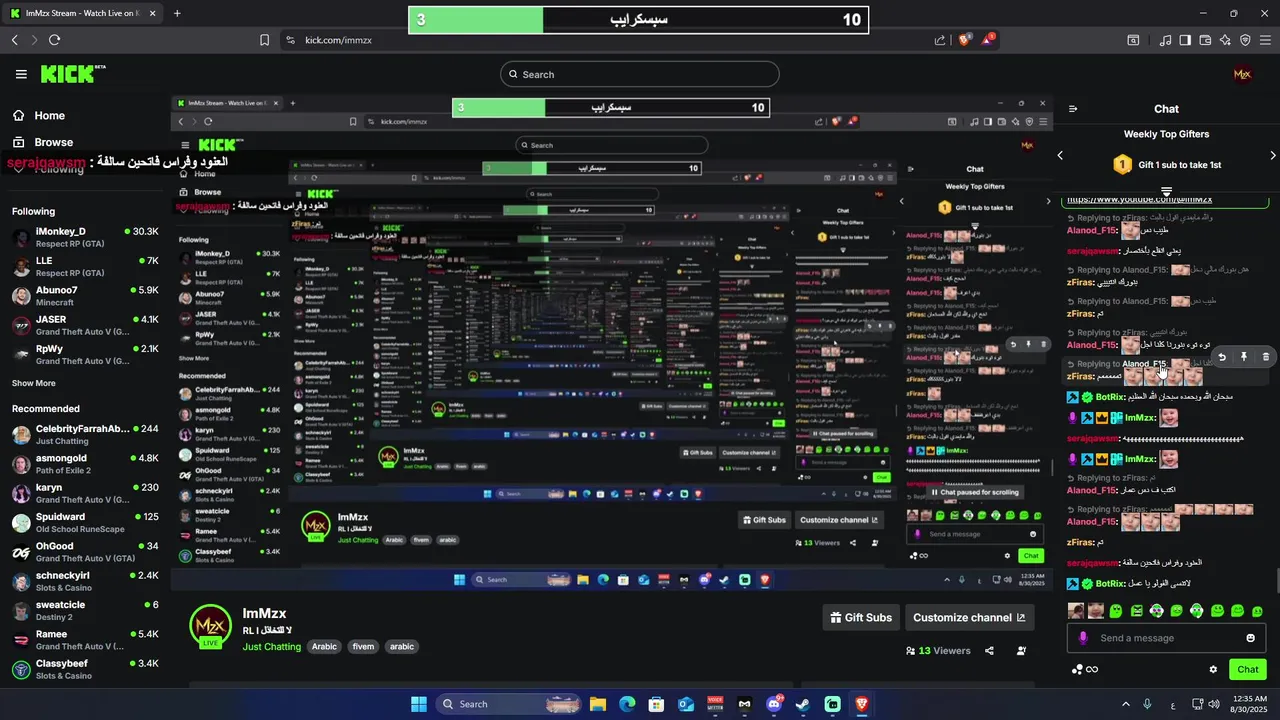
Task: Open LLE followed channel
Action: [85, 267]
